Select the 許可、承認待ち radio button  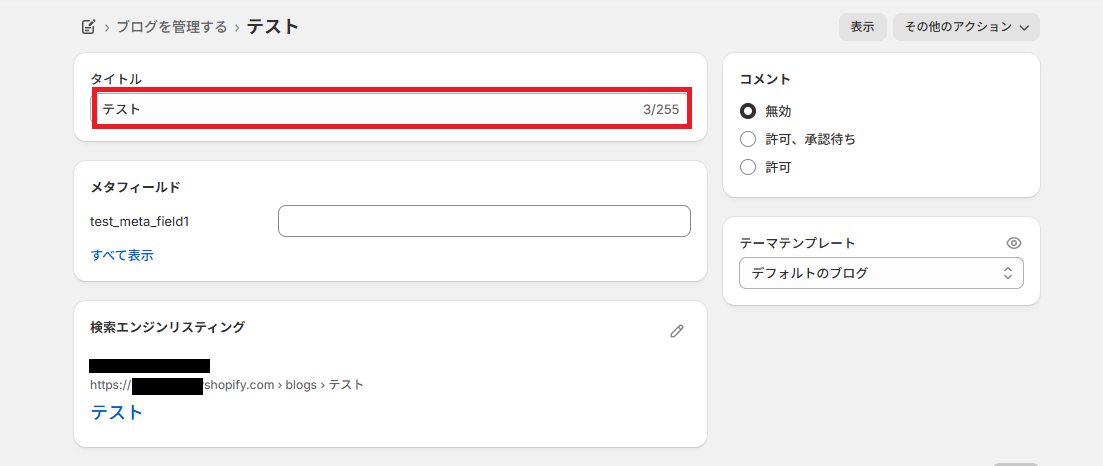[748, 139]
